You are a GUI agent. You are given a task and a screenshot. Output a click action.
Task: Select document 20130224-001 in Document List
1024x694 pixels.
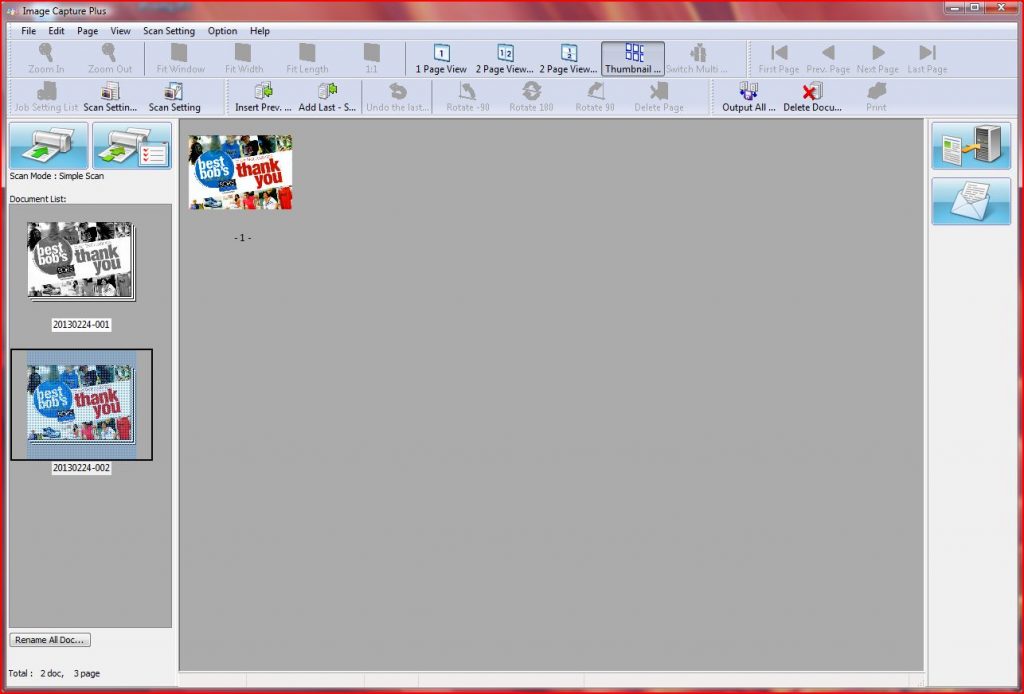click(x=80, y=261)
